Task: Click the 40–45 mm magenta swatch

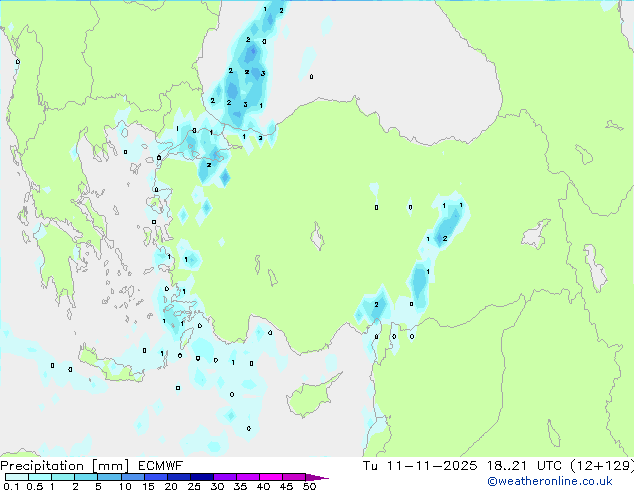Action: point(271,477)
